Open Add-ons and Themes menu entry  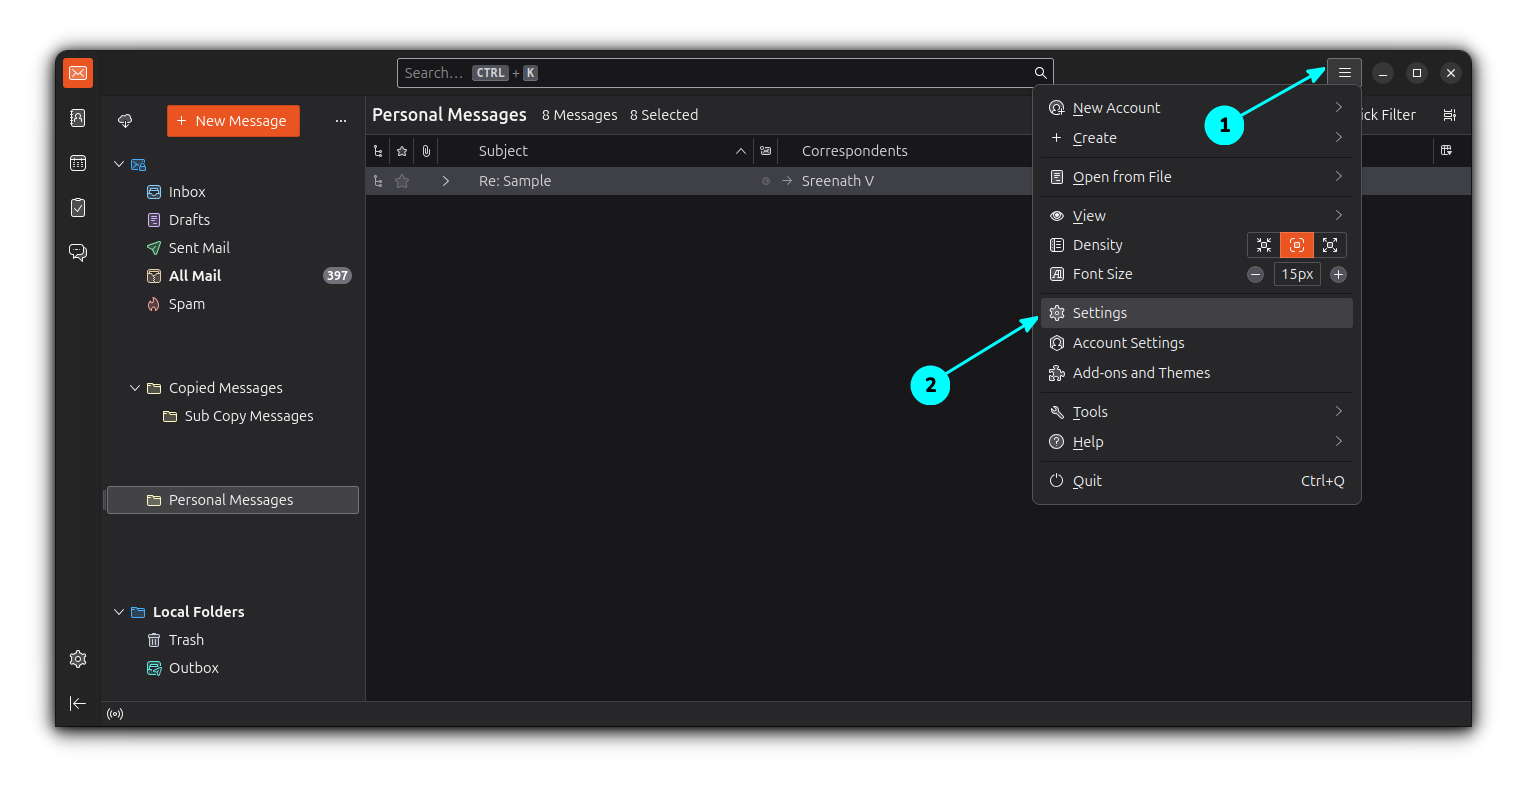pos(1141,373)
